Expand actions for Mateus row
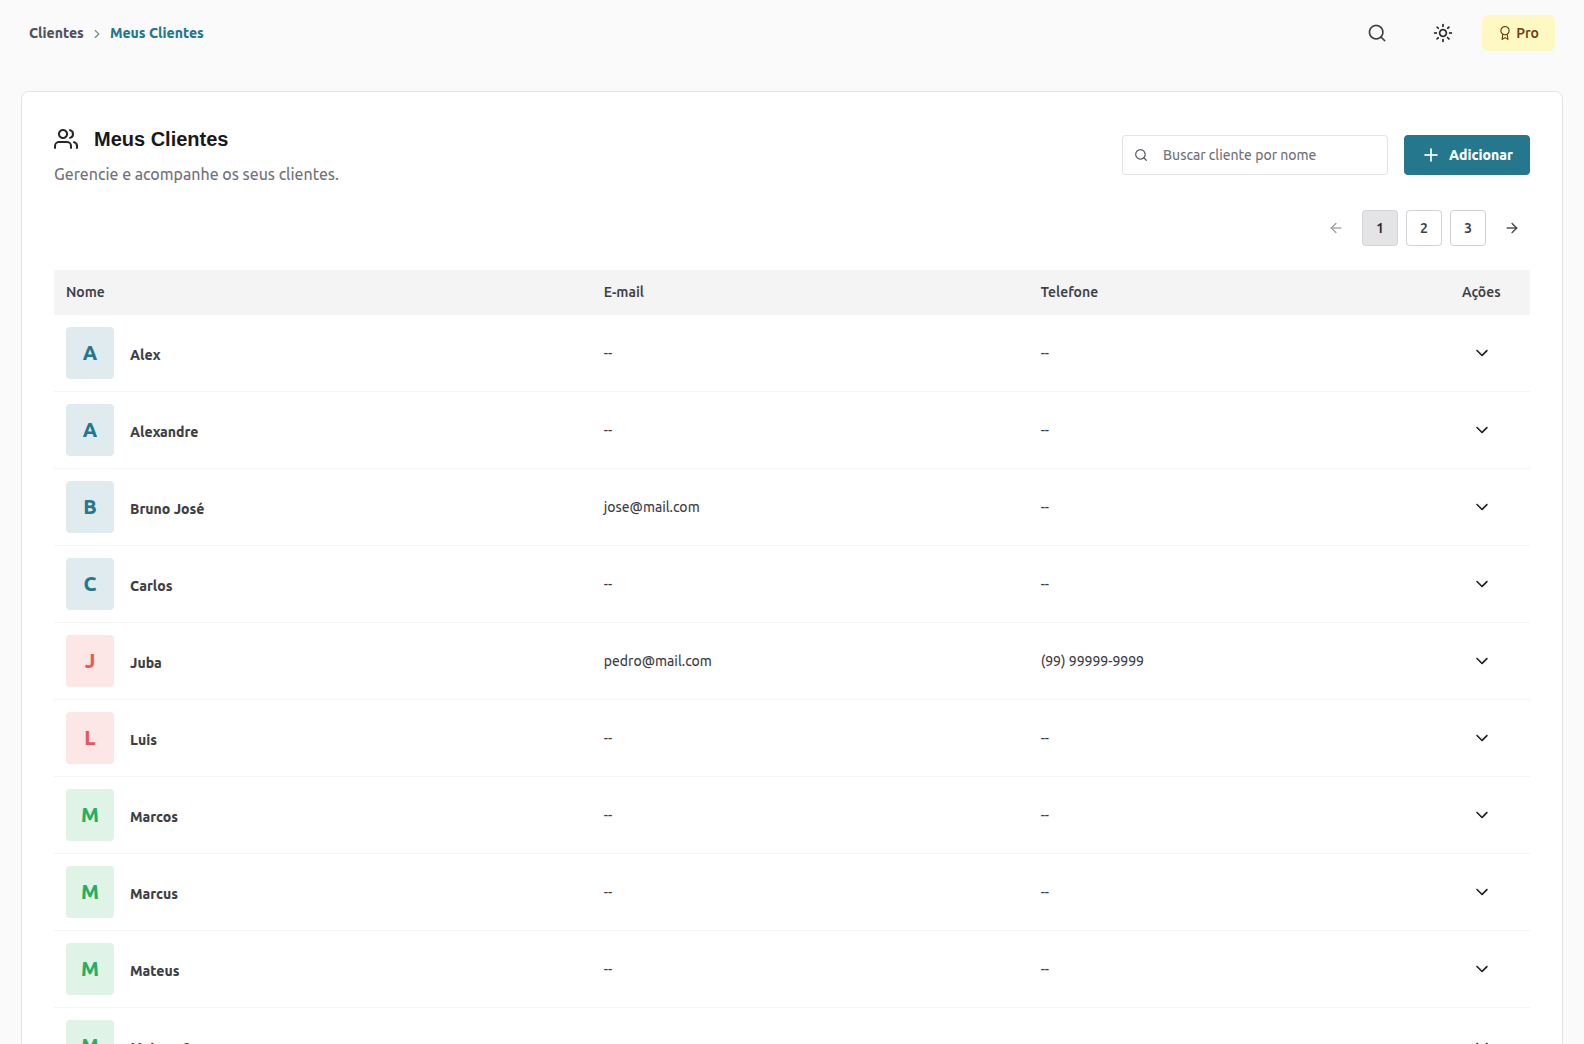The height and width of the screenshot is (1044, 1584). coord(1482,969)
